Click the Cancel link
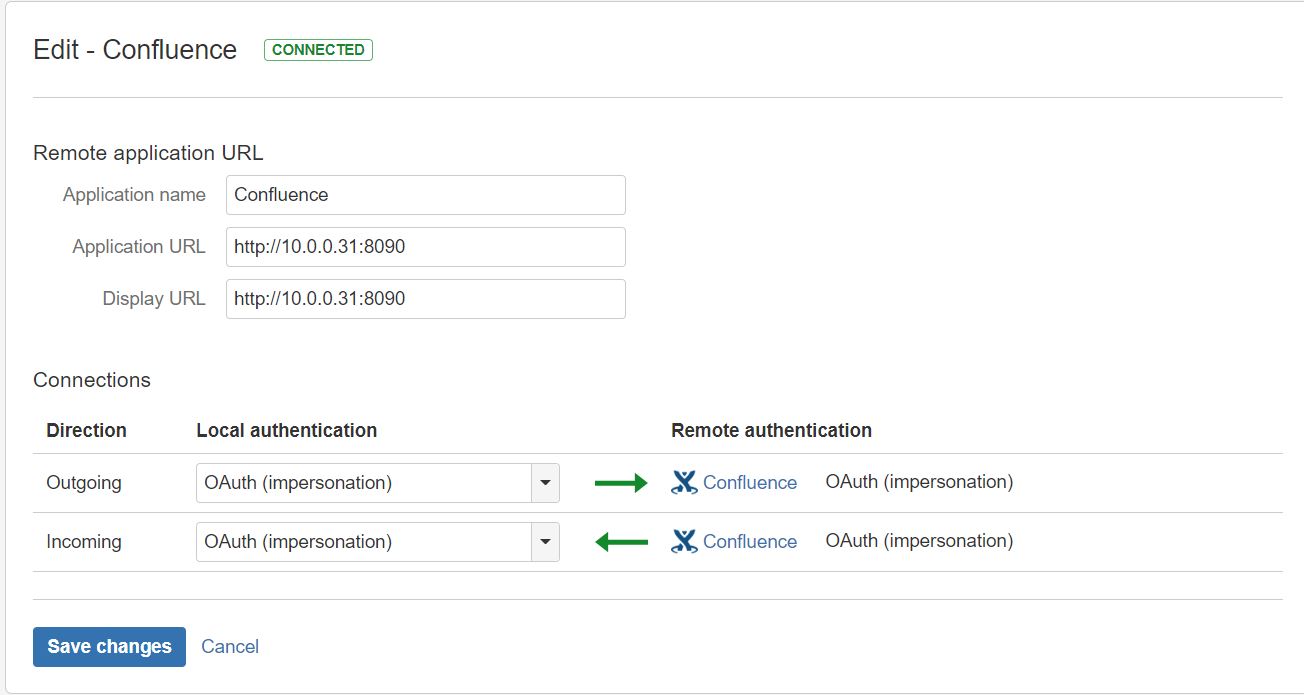The image size is (1304, 695). tap(230, 647)
